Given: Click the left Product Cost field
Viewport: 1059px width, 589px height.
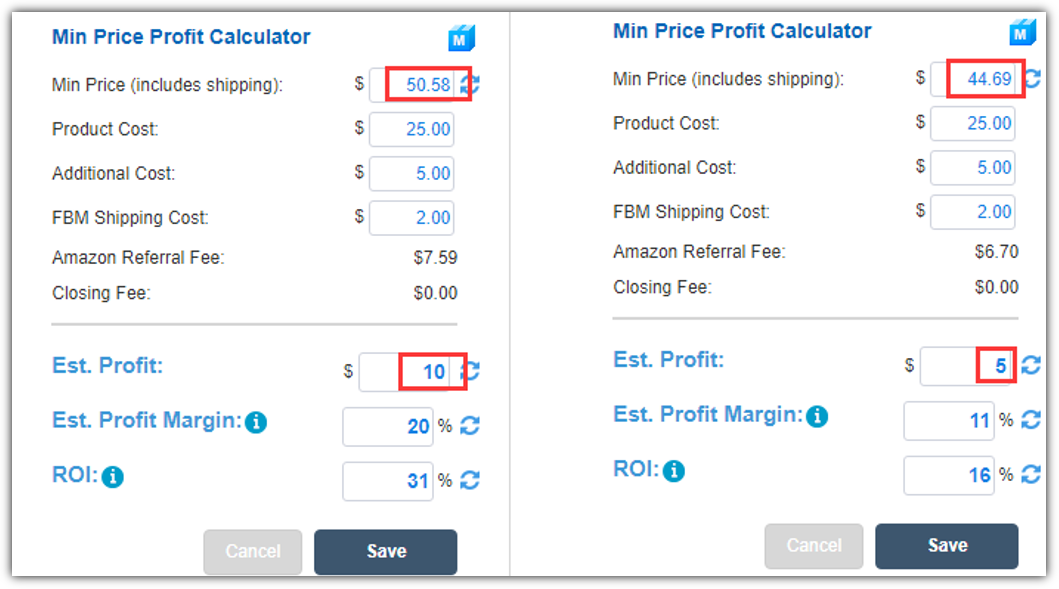Looking at the screenshot, I should coord(411,129).
